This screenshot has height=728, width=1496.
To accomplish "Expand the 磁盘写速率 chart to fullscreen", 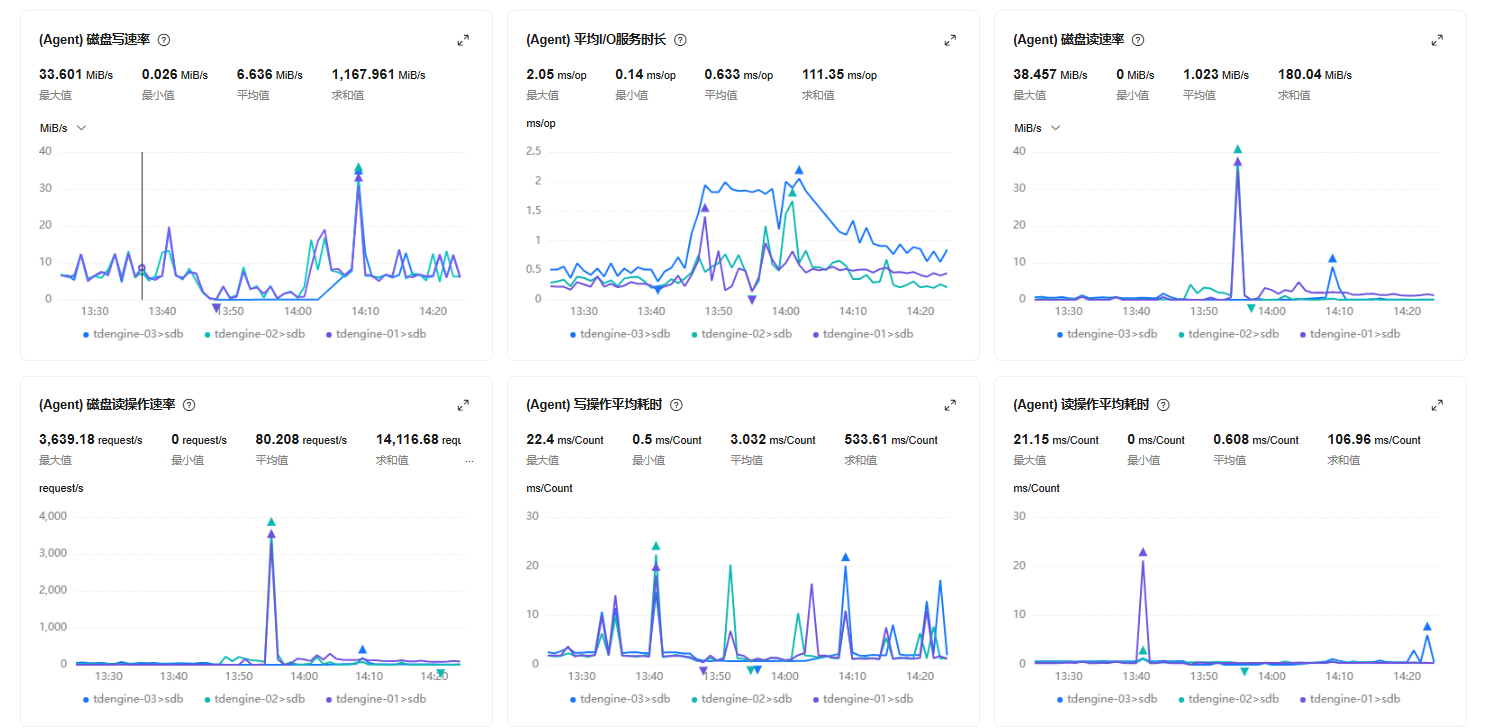I will point(463,40).
